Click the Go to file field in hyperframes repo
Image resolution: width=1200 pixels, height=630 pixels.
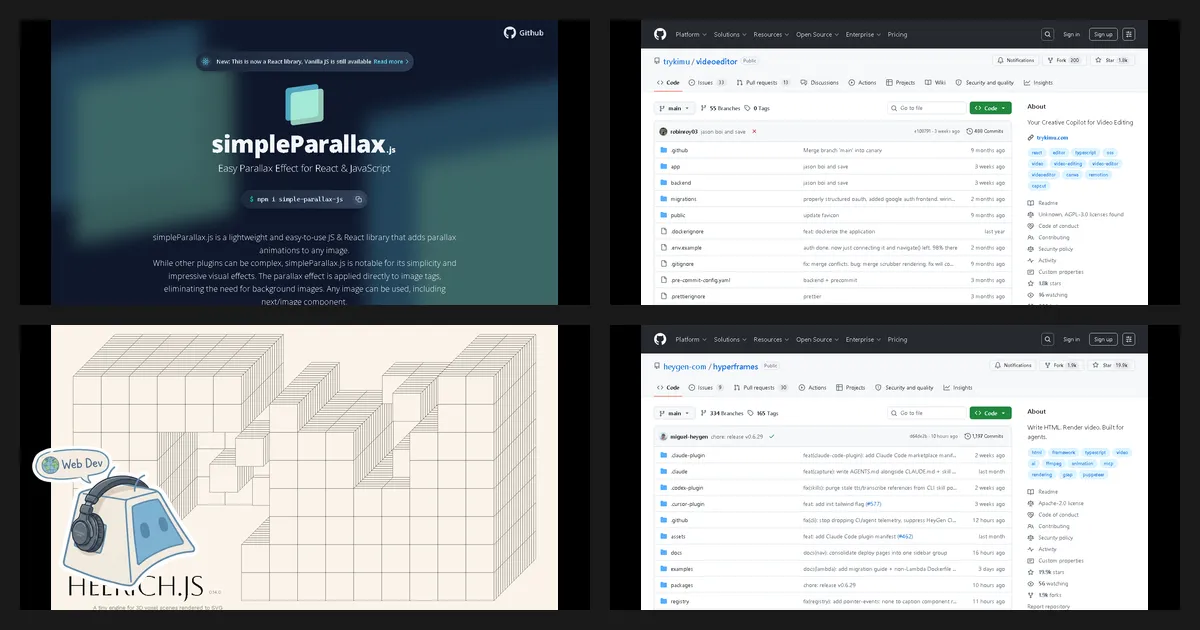tap(926, 413)
